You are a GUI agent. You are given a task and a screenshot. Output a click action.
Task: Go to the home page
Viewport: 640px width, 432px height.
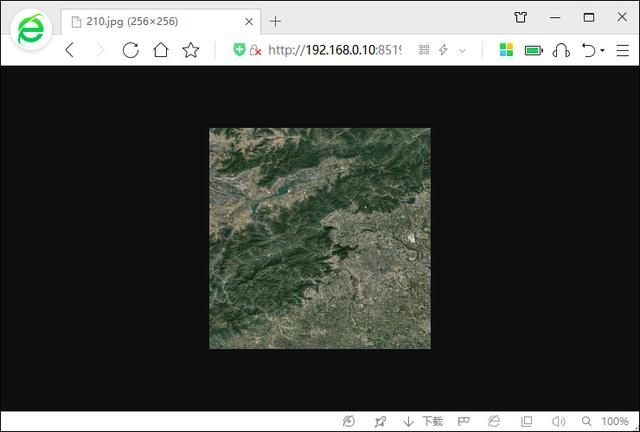click(x=161, y=50)
